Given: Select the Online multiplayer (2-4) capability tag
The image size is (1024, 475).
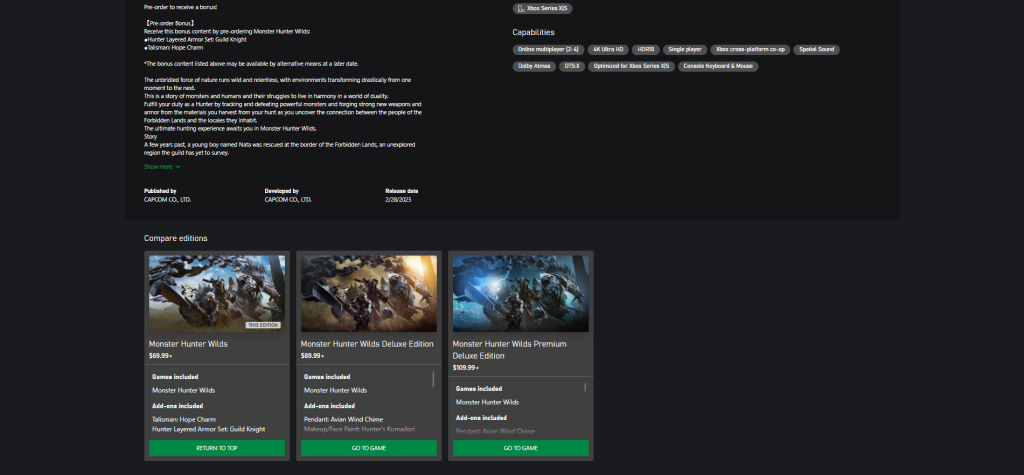Looking at the screenshot, I should click(x=547, y=49).
